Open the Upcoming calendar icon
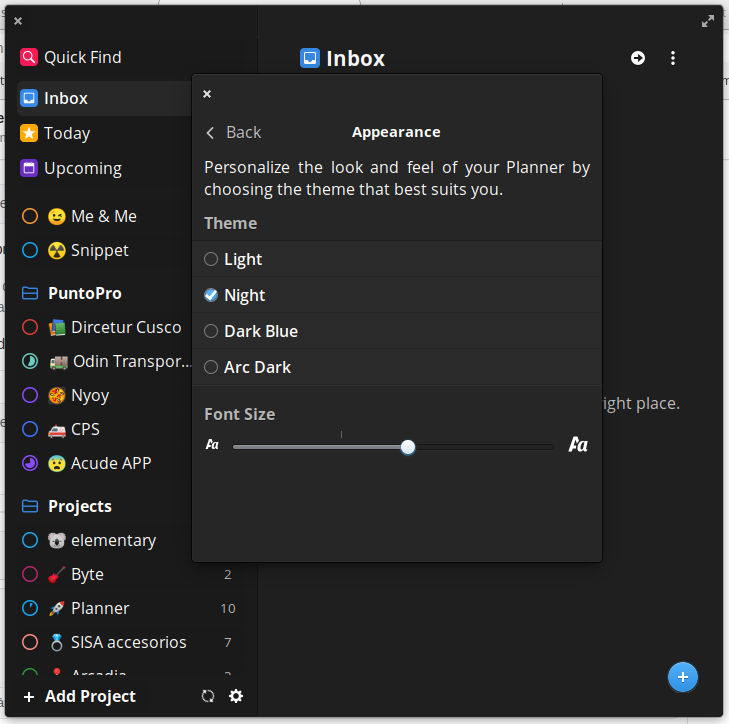 coord(29,168)
